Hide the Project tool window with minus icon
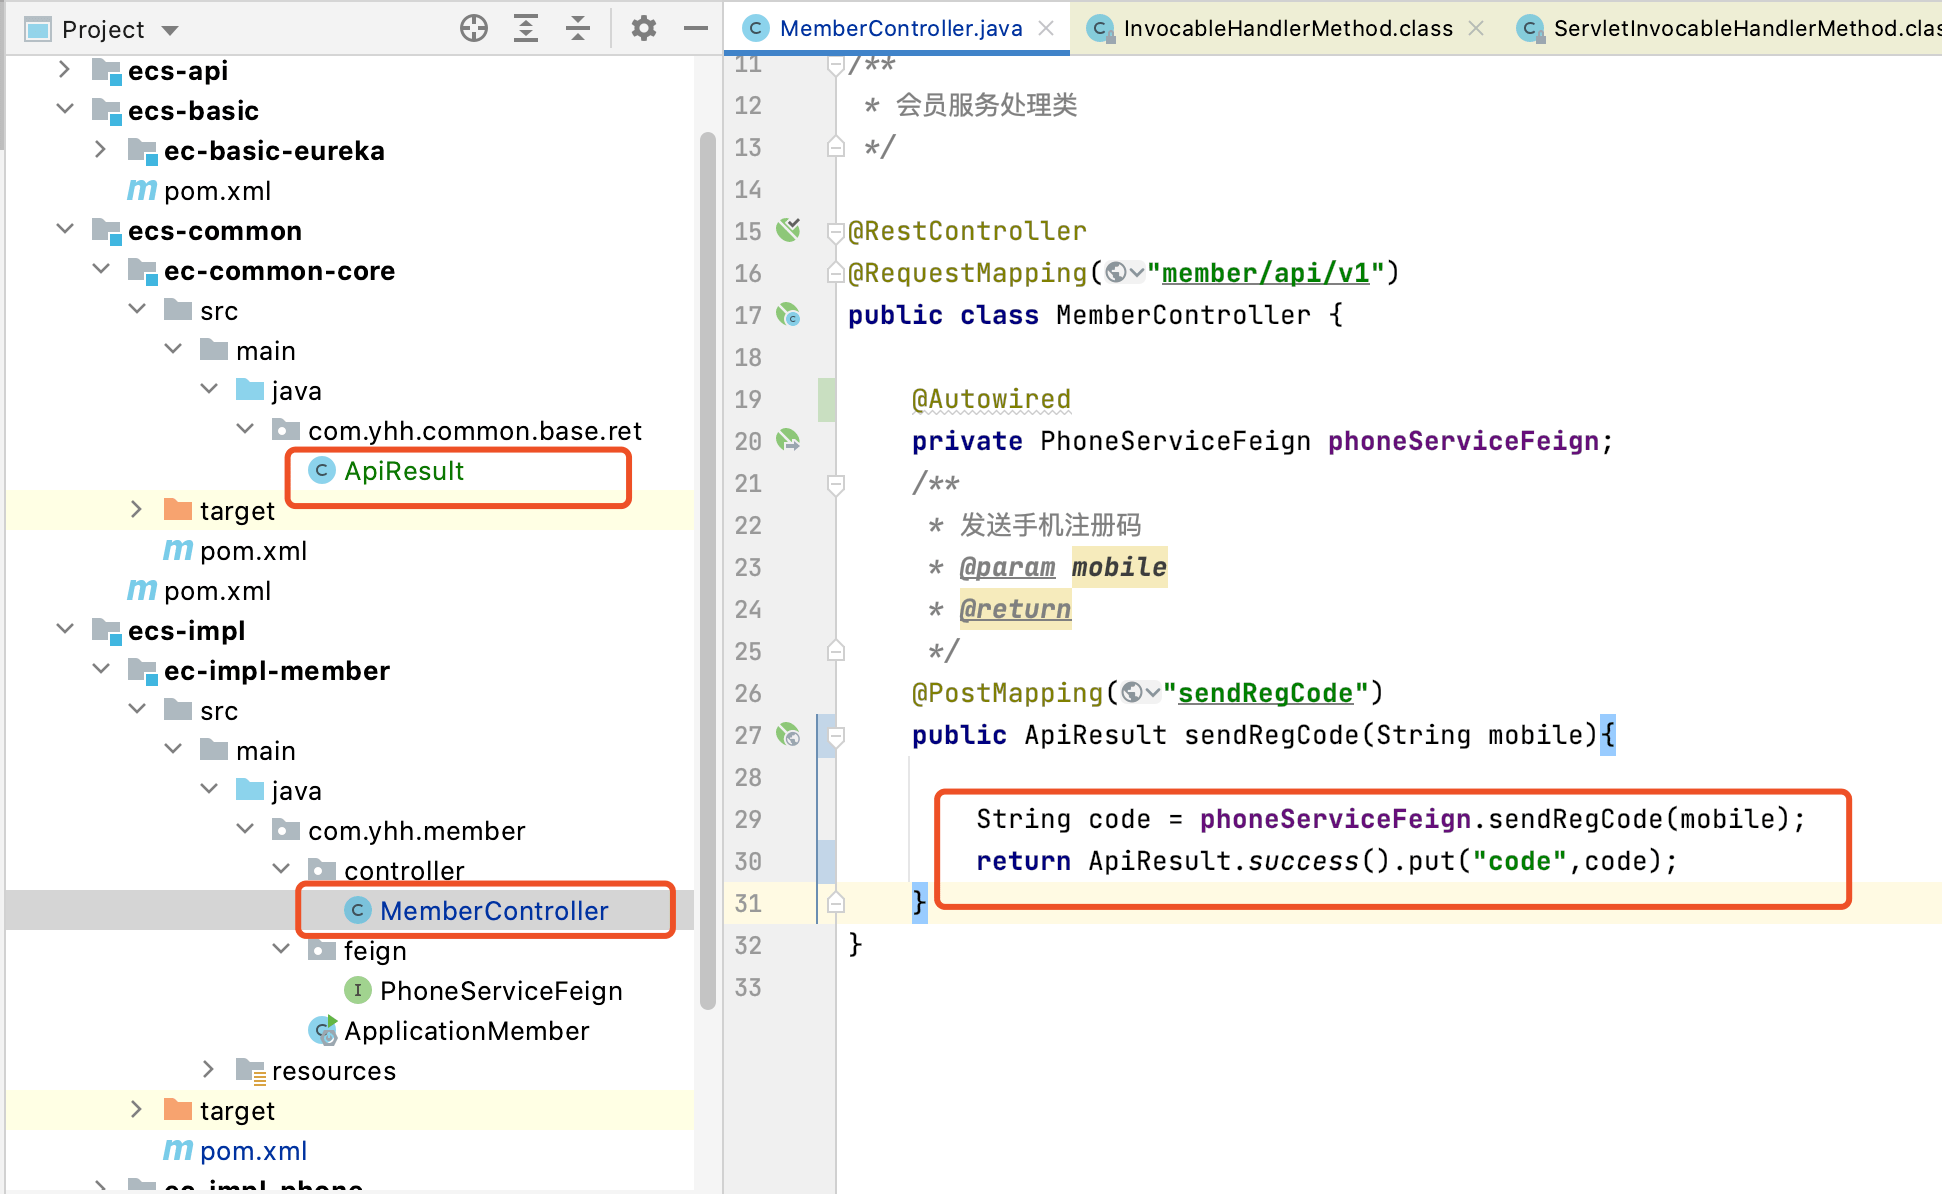This screenshot has width=1942, height=1194. pyautogui.click(x=695, y=28)
